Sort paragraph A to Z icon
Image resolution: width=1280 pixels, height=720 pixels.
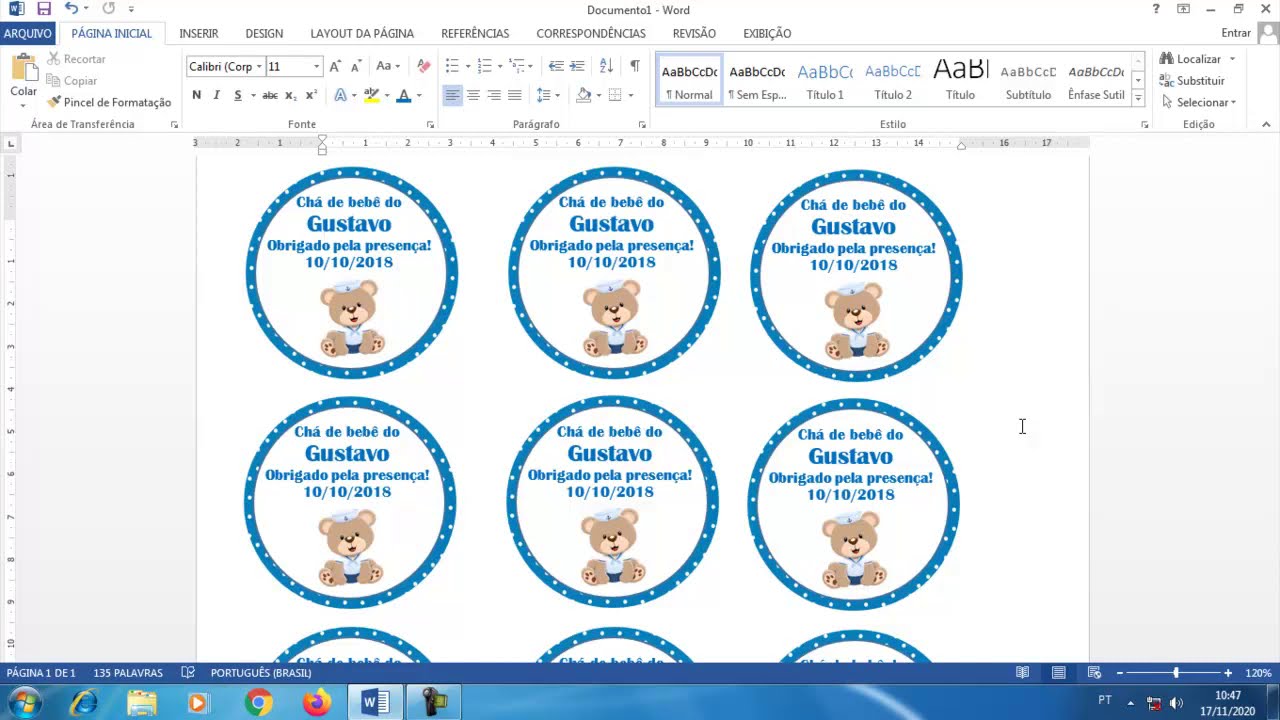[x=606, y=66]
